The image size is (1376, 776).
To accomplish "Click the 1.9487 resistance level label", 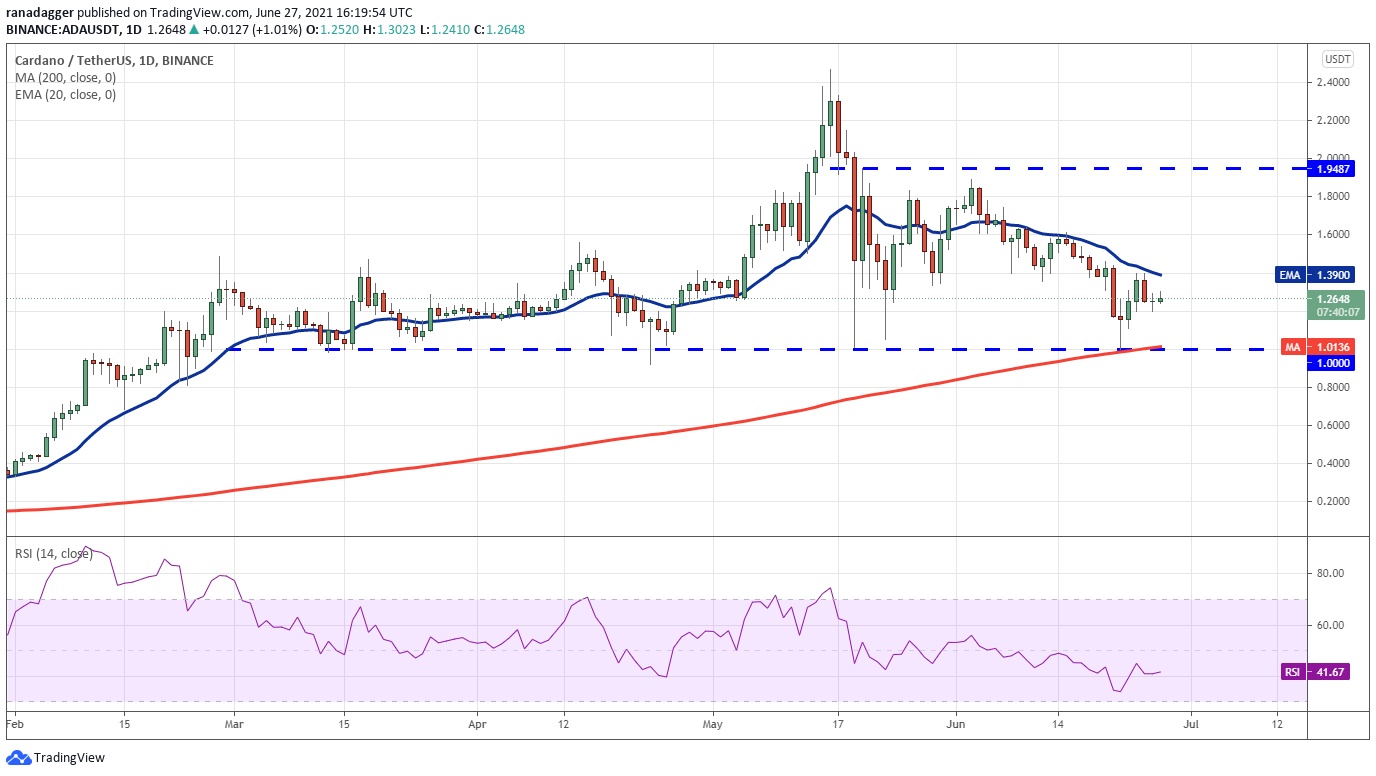I will [x=1331, y=169].
